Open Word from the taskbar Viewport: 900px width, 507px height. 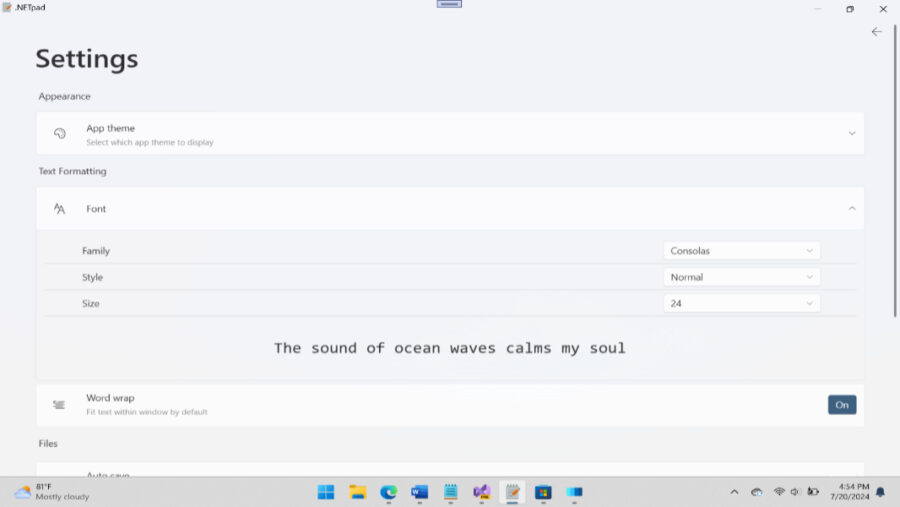419,492
